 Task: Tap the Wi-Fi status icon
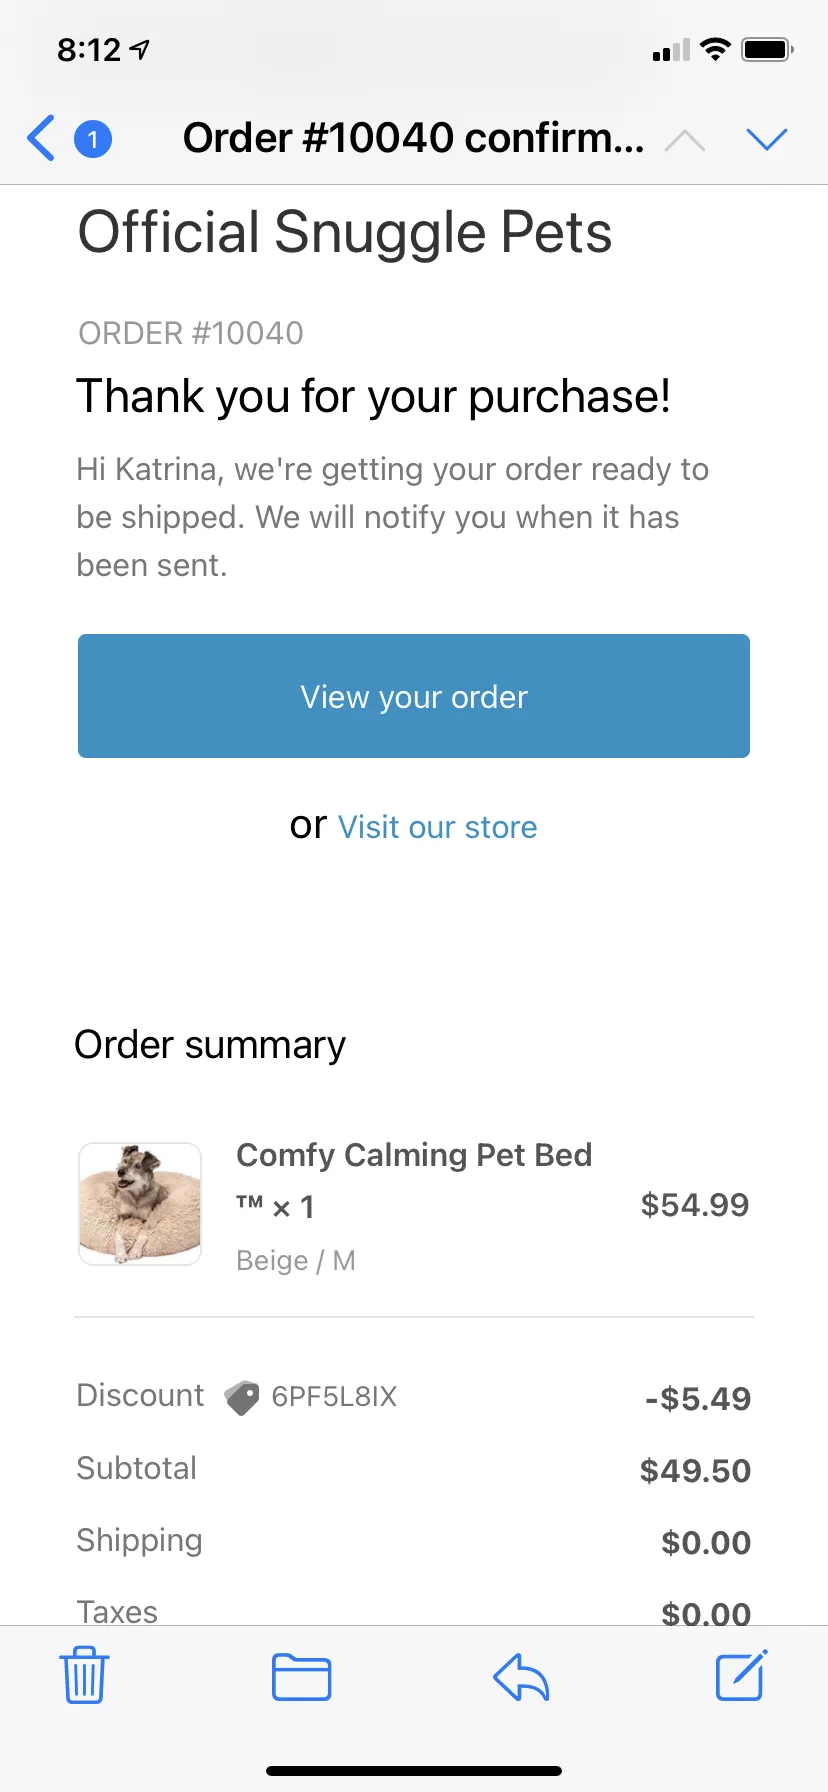[x=716, y=49]
